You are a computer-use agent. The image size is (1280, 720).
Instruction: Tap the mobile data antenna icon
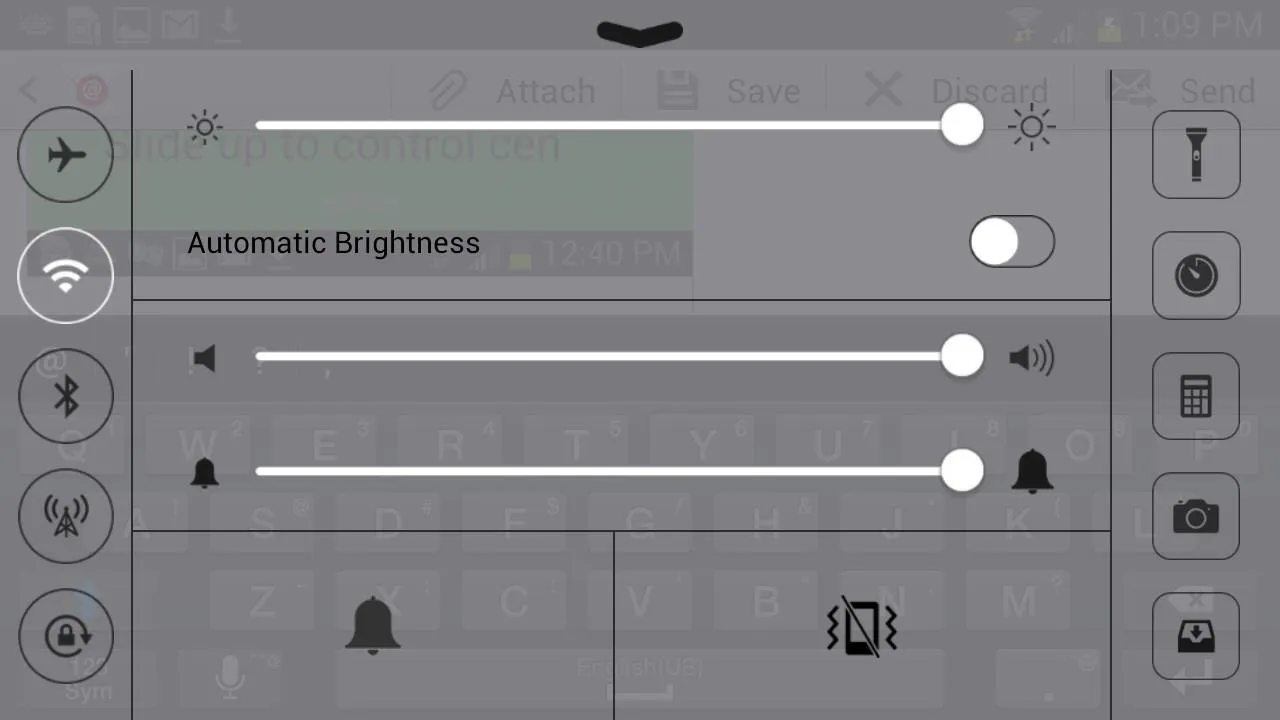(x=66, y=516)
